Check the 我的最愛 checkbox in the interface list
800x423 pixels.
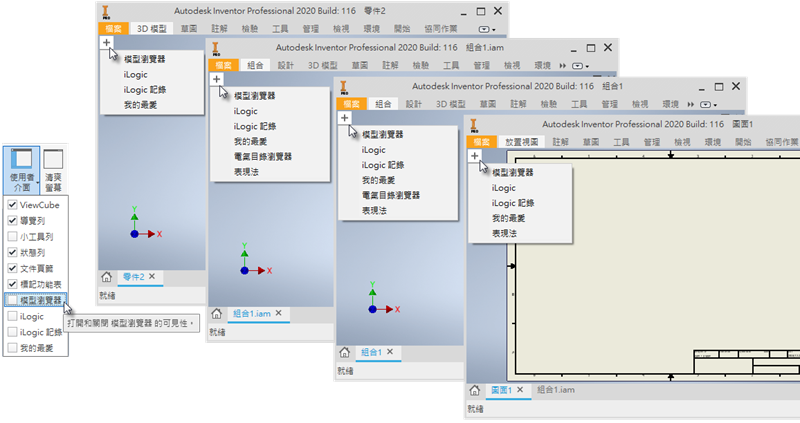point(12,347)
